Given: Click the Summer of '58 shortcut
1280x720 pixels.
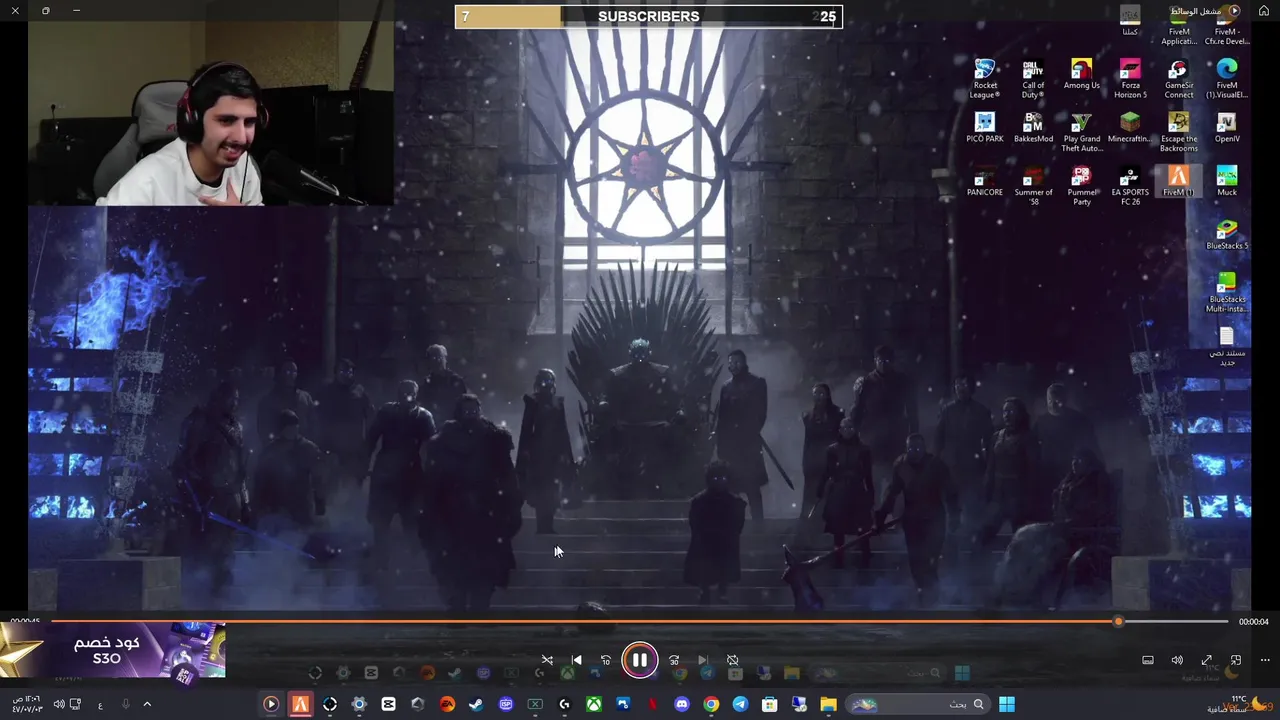Looking at the screenshot, I should (x=1033, y=186).
